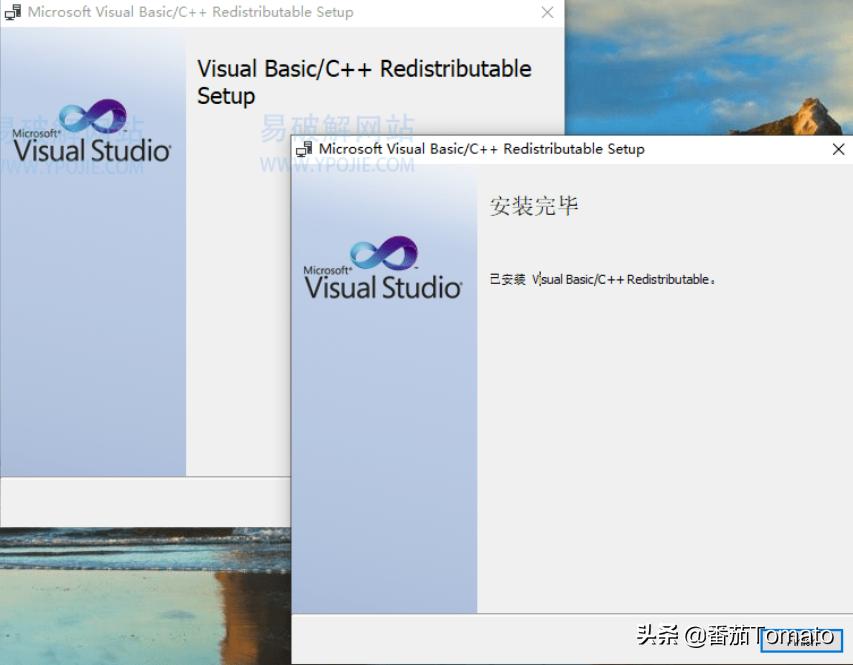Click the 'Visual Studio' wordmark in front dialog
Viewport: 853px width, 665px height.
383,288
